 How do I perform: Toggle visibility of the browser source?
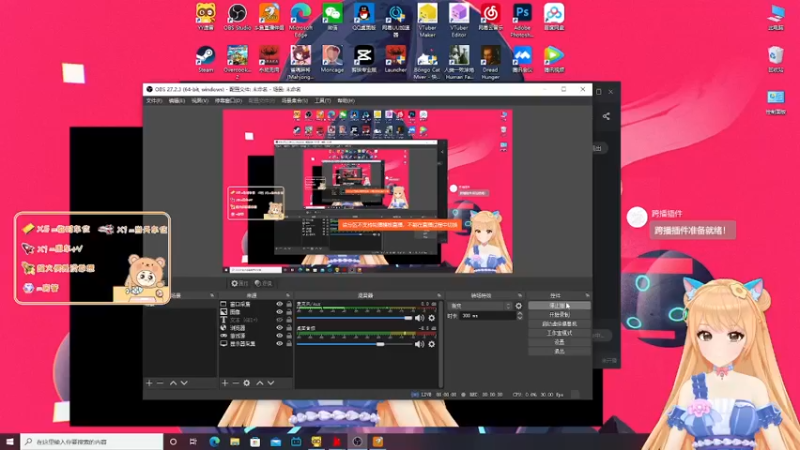point(279,328)
